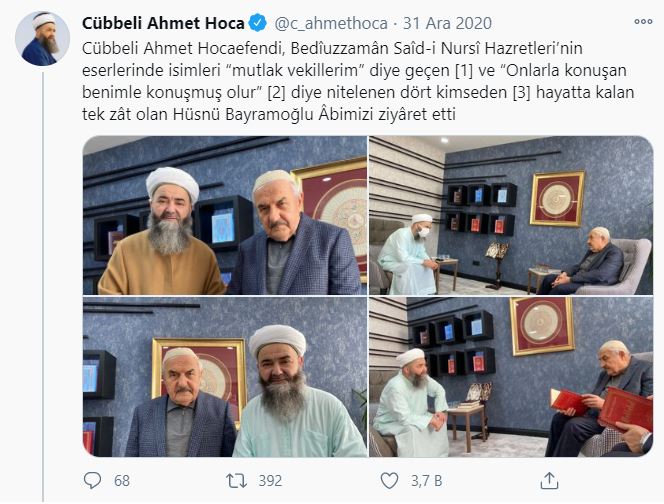This screenshot has width=664, height=504.
Task: Click the blue verified badge
Action: point(257,23)
